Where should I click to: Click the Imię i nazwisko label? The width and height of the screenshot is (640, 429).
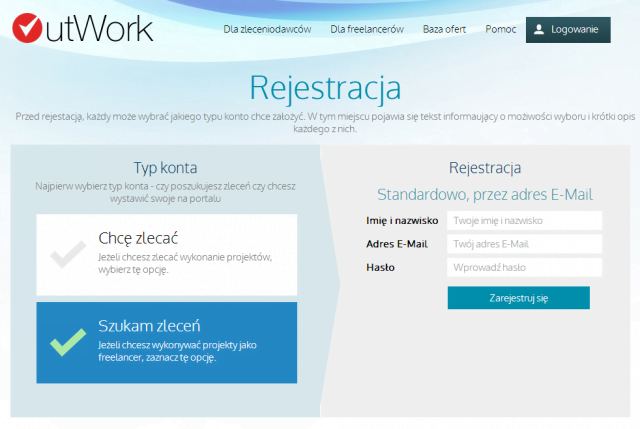(x=402, y=220)
